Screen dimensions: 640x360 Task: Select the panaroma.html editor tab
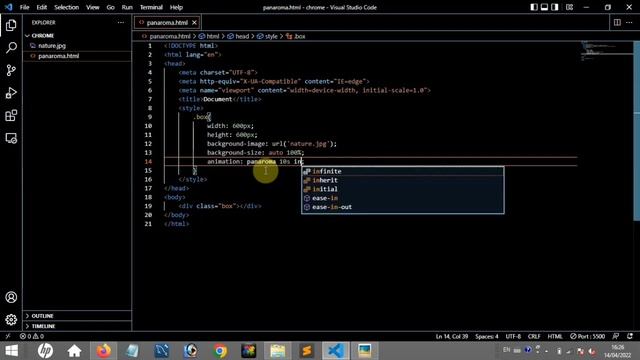[x=167, y=22]
